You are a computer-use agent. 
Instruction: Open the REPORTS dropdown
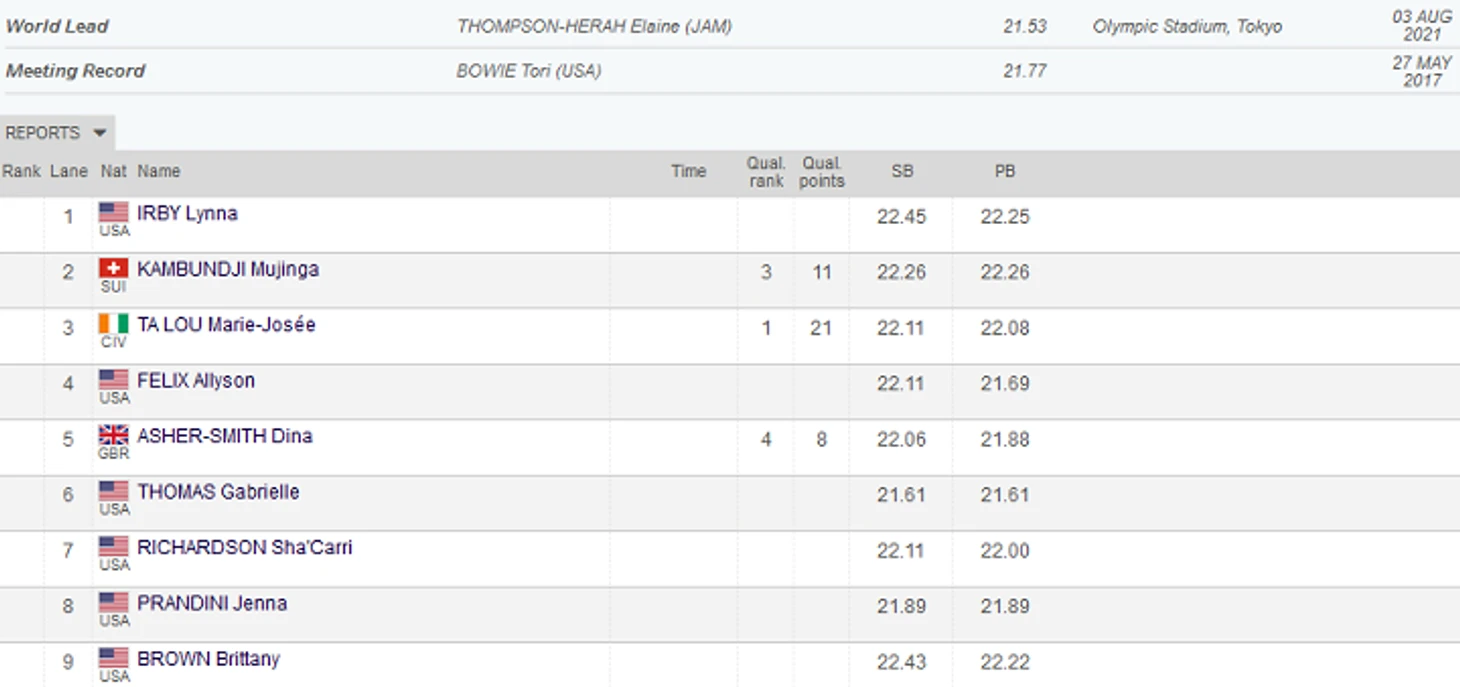tap(57, 133)
